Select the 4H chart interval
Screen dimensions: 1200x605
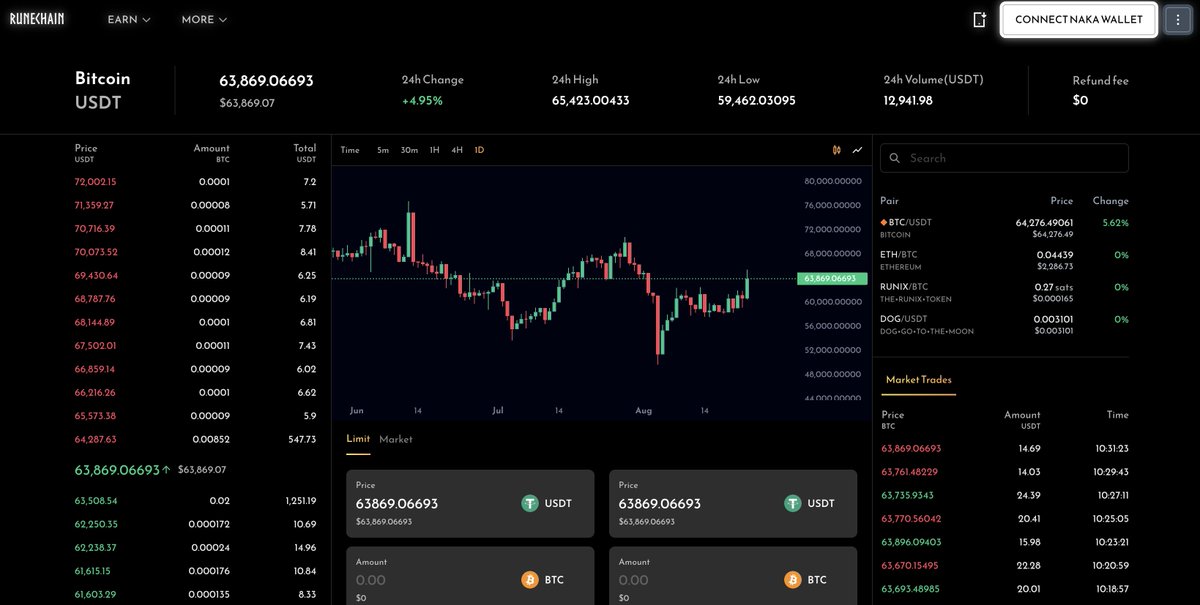(x=457, y=150)
